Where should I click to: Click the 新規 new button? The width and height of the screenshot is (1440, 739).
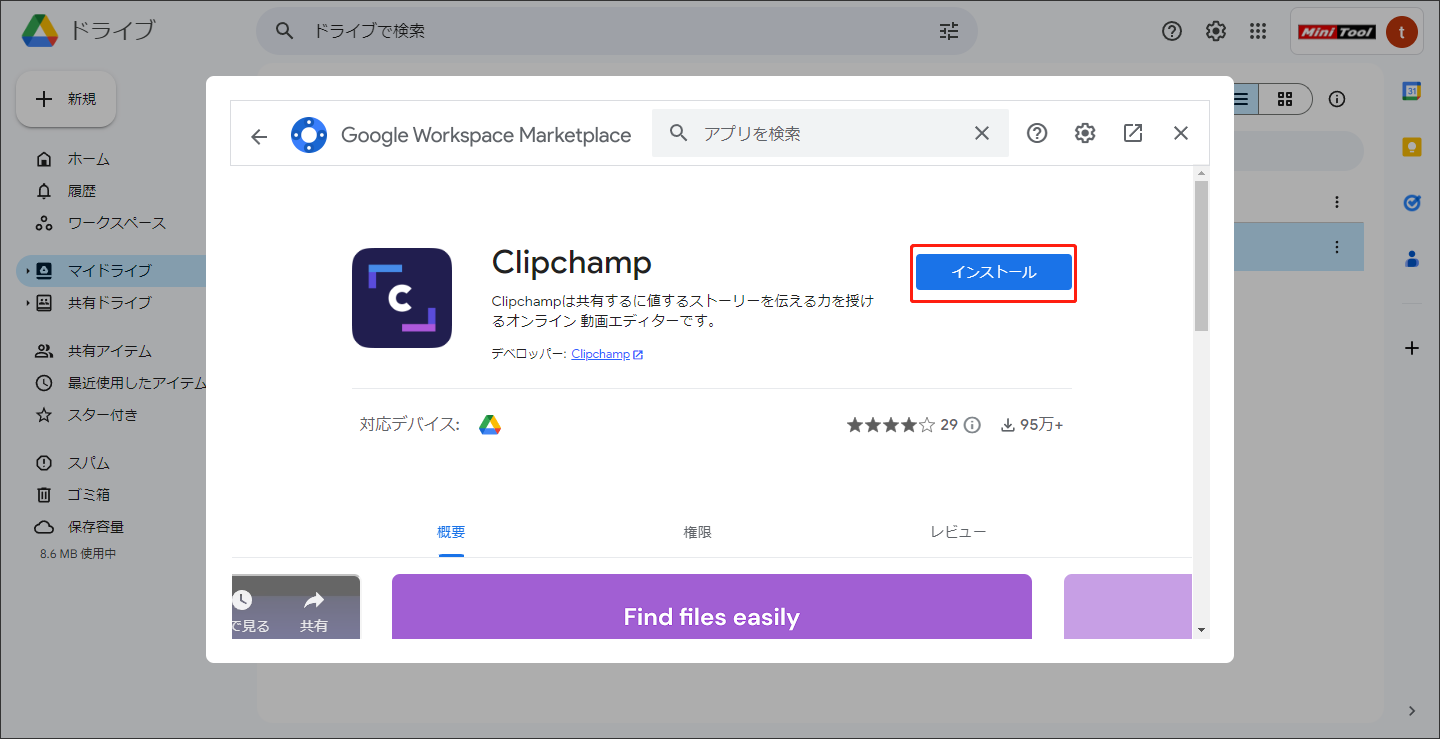point(66,99)
